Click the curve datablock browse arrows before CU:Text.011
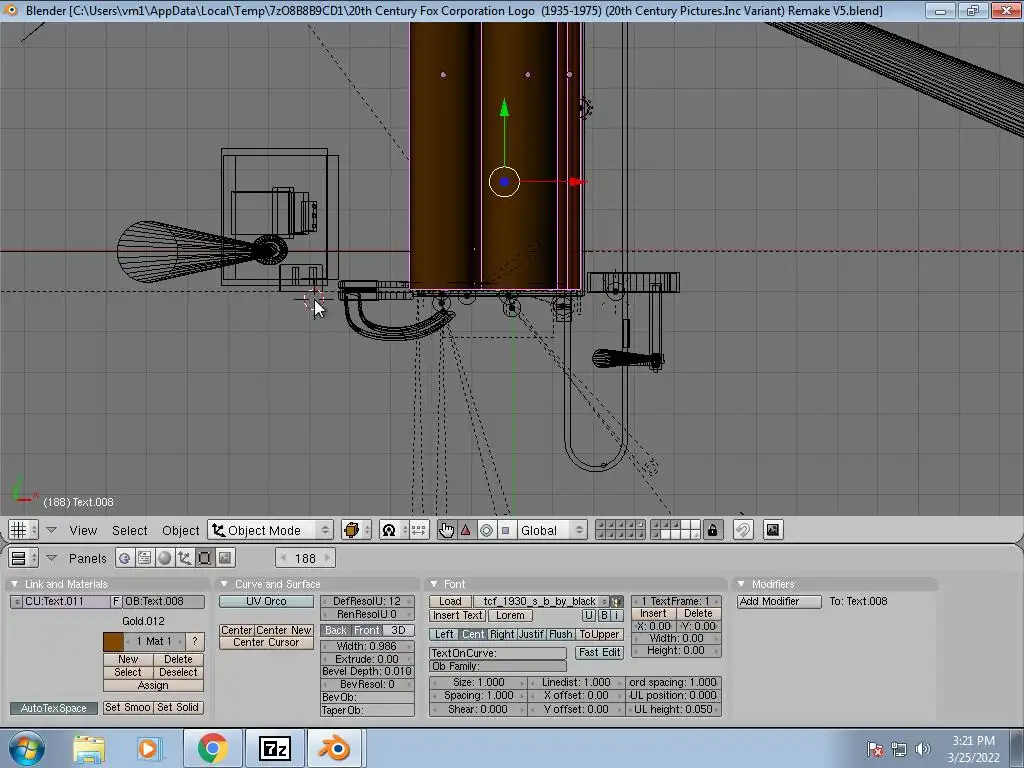The image size is (1024, 768). 16,601
